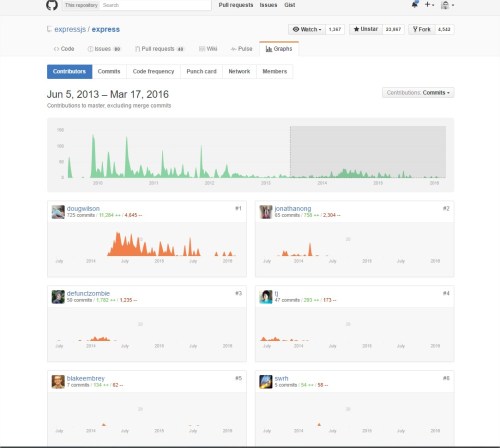Open the notifications bell icon
Image resolution: width=500 pixels, height=448 pixels.
415,5
